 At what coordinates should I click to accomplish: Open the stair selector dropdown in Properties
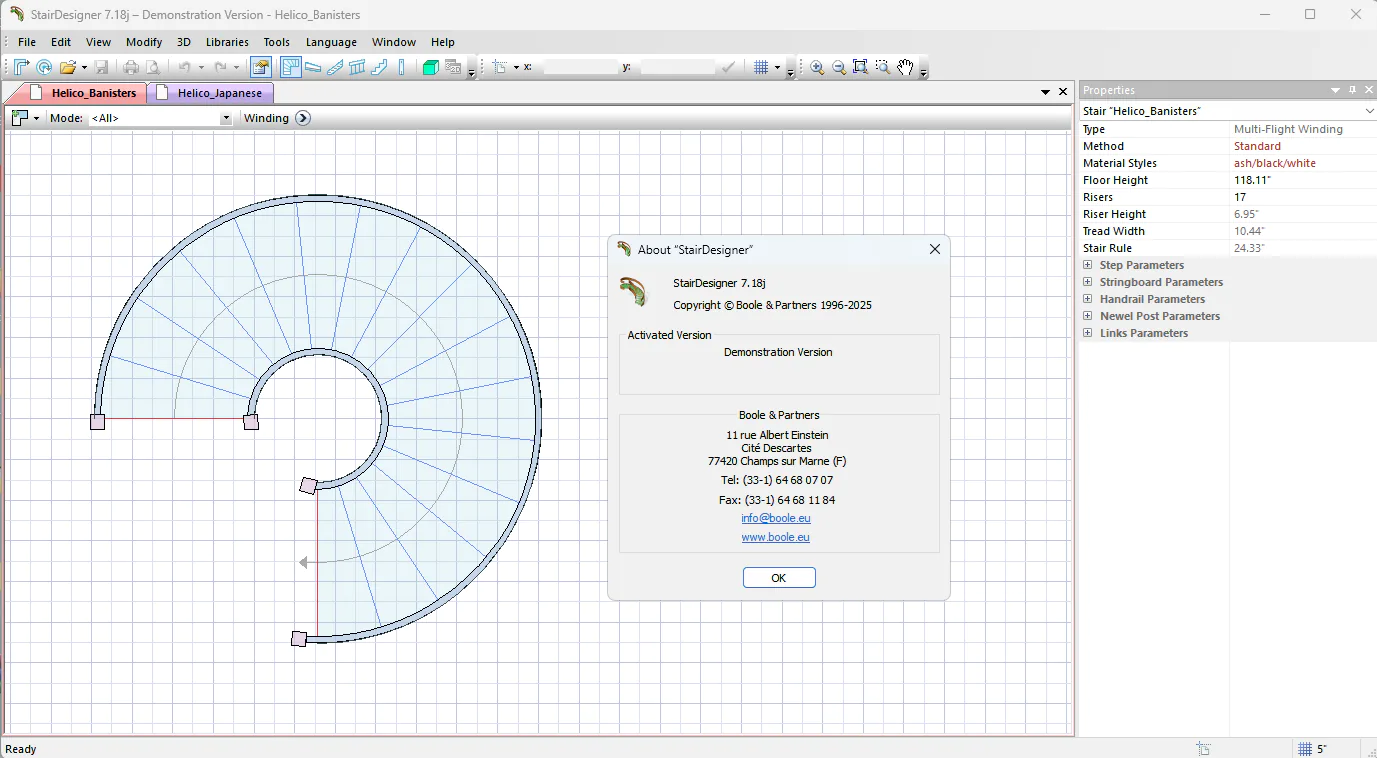(1370, 111)
